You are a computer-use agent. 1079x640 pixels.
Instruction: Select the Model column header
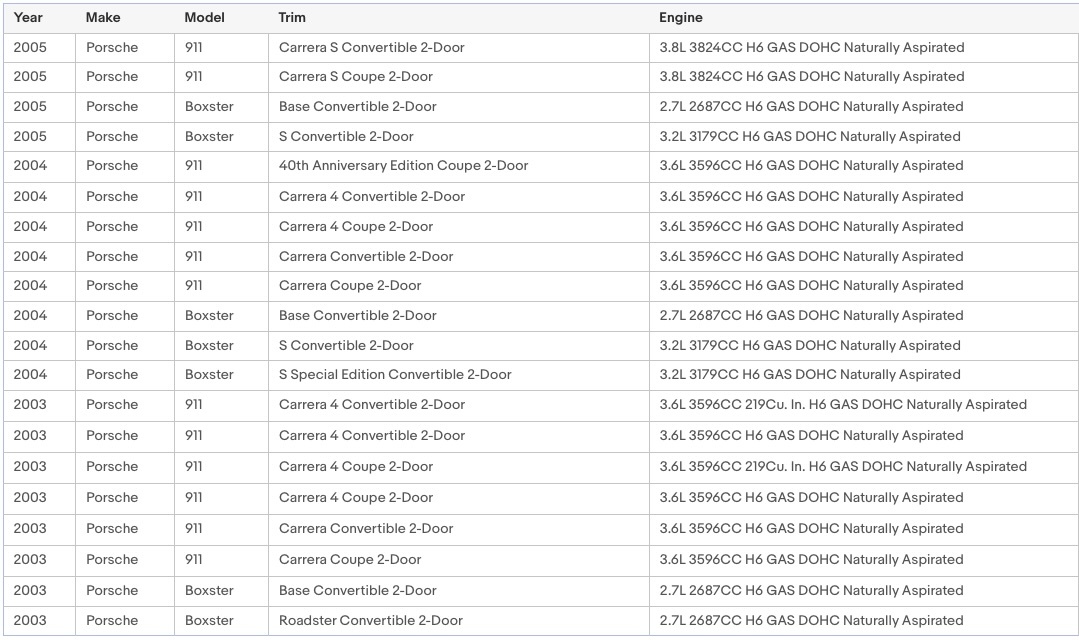click(x=205, y=17)
